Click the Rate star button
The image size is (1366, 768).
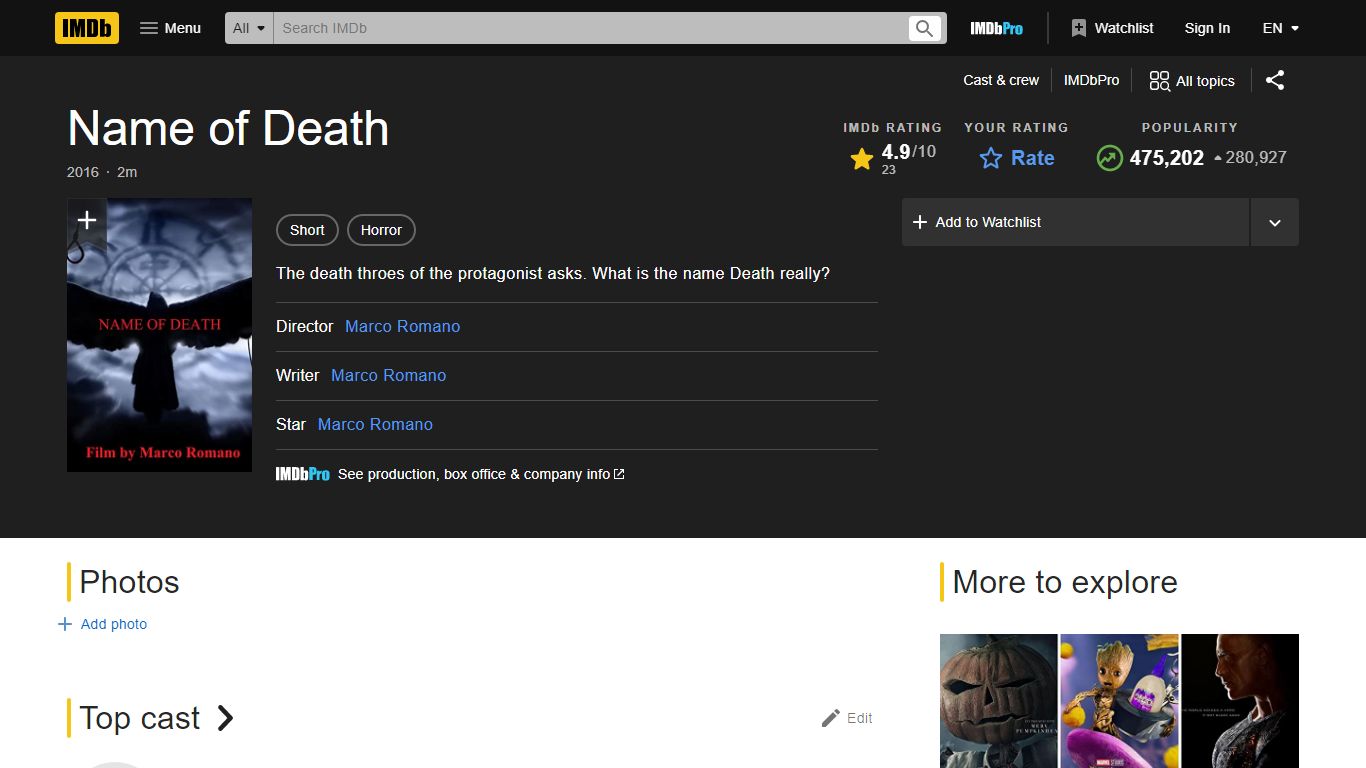(x=1016, y=158)
